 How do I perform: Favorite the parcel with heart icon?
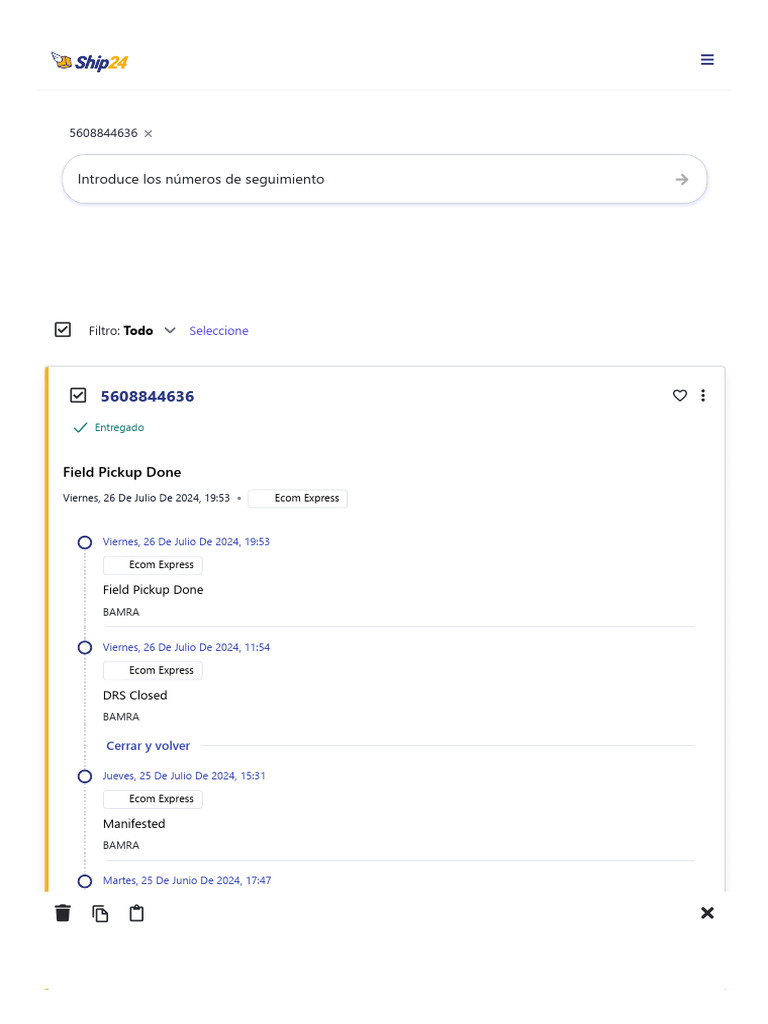680,396
